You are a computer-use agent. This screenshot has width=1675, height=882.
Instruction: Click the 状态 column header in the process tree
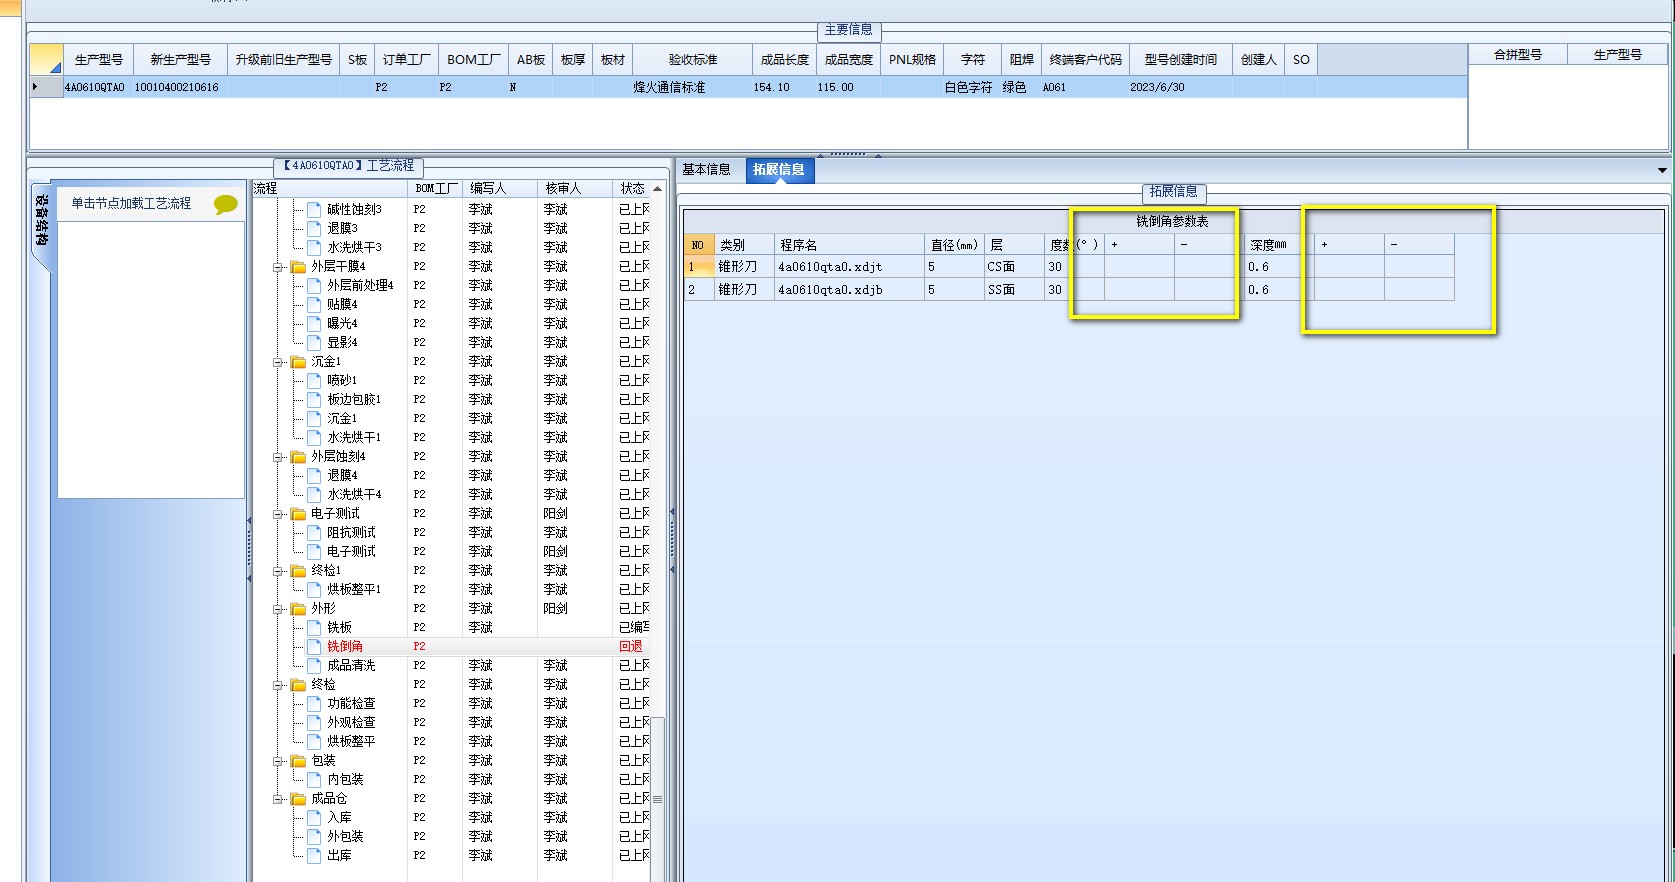point(632,188)
